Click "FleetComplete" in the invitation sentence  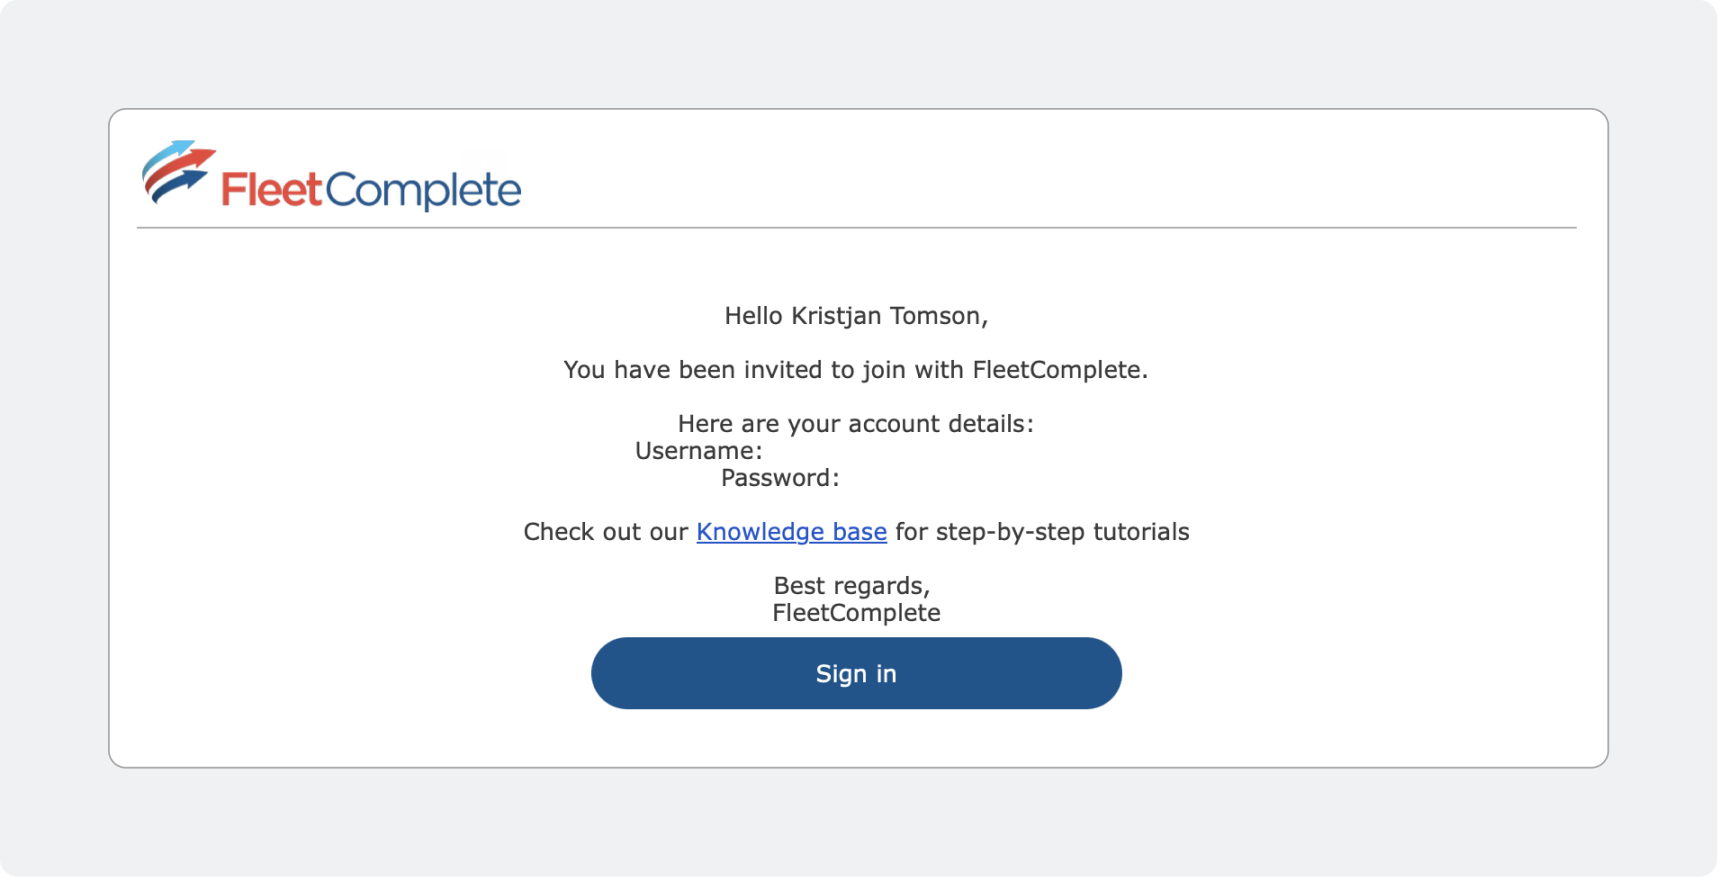[x=1058, y=370]
